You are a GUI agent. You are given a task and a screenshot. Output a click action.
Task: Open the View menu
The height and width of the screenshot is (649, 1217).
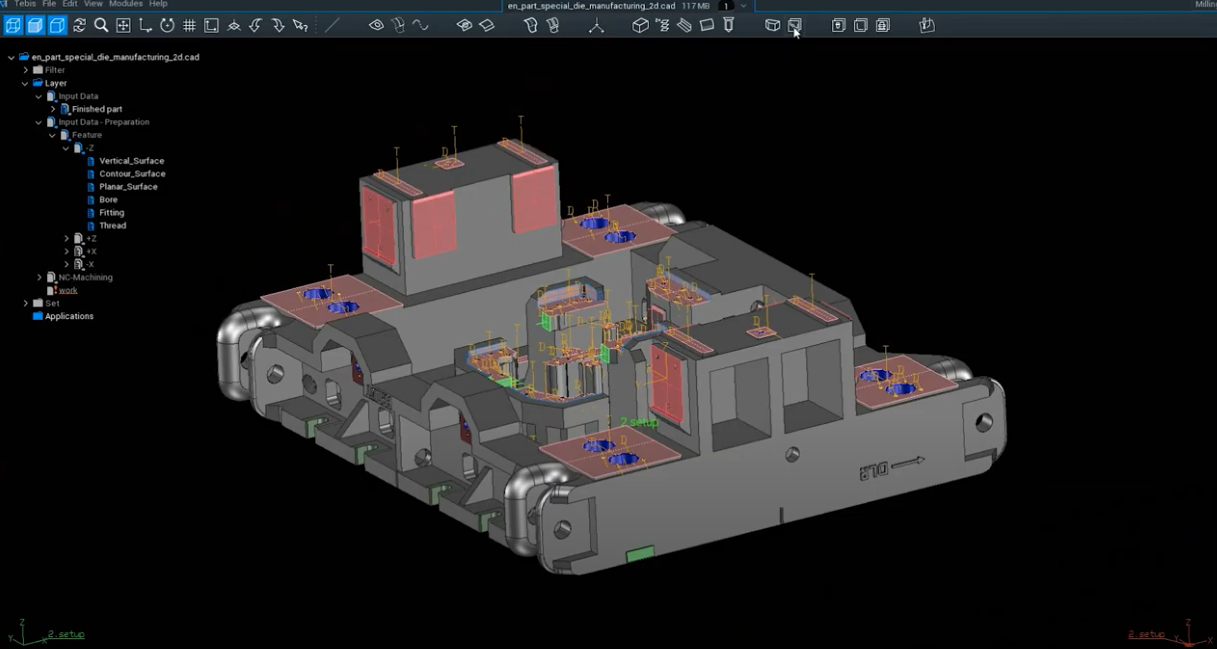tap(93, 4)
